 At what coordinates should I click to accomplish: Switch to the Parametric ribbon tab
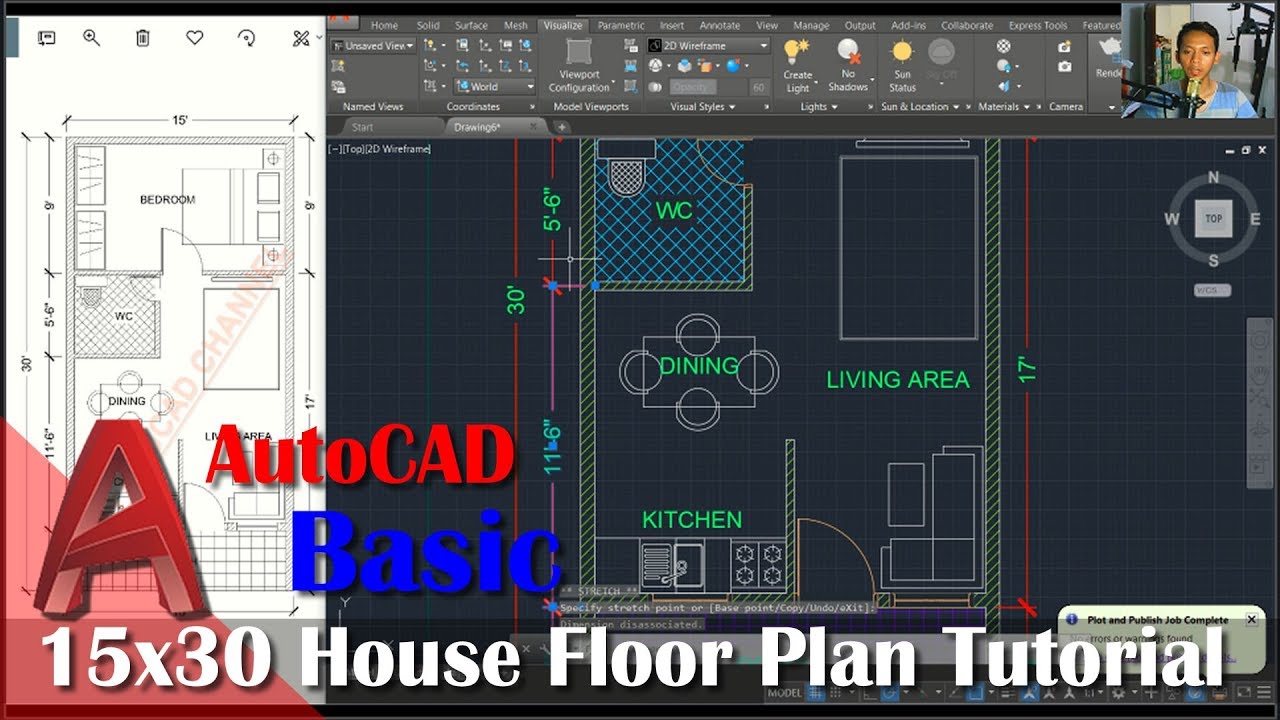621,25
